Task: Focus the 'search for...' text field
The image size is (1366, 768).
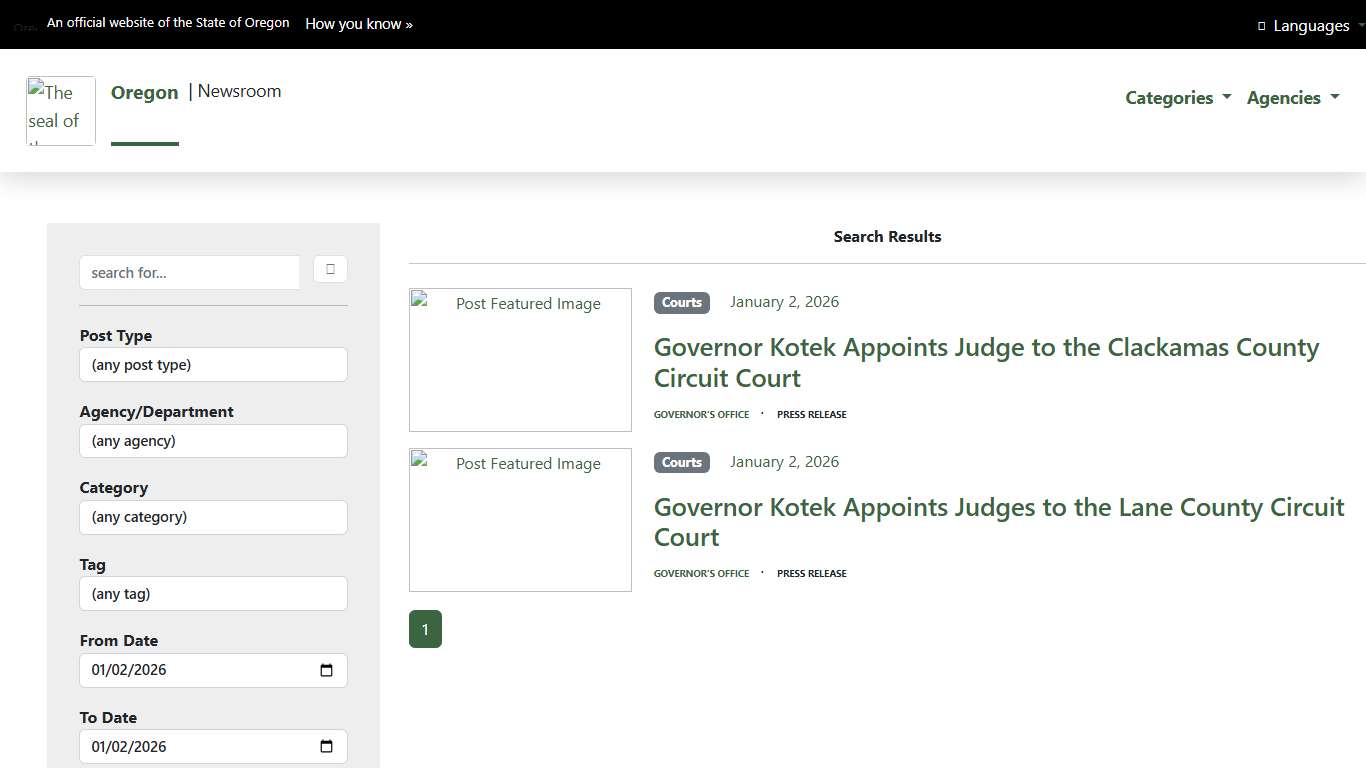Action: (189, 273)
